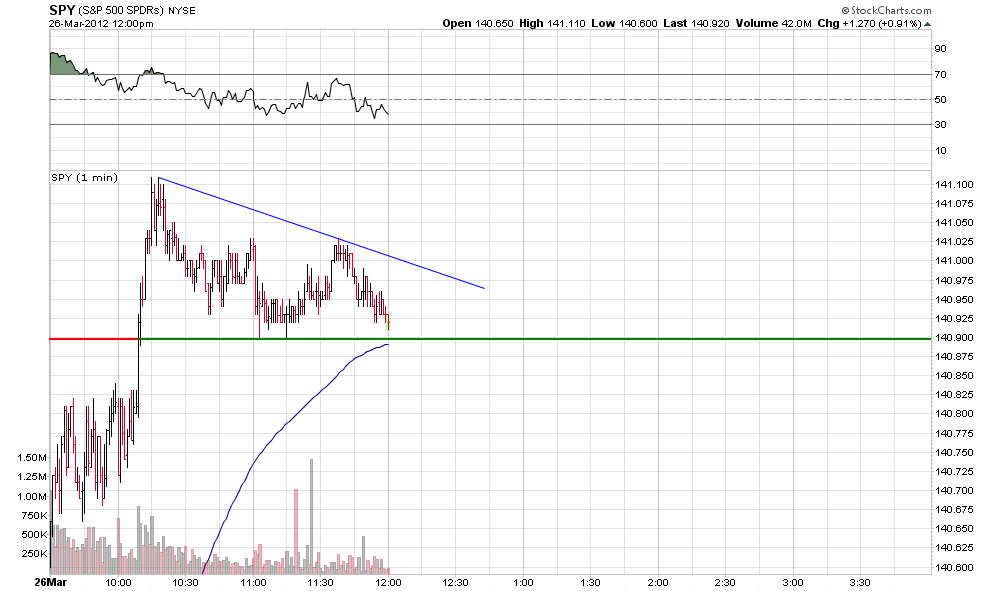Click the 250K volume axis label
This screenshot has width=990, height=591.
click(34, 554)
